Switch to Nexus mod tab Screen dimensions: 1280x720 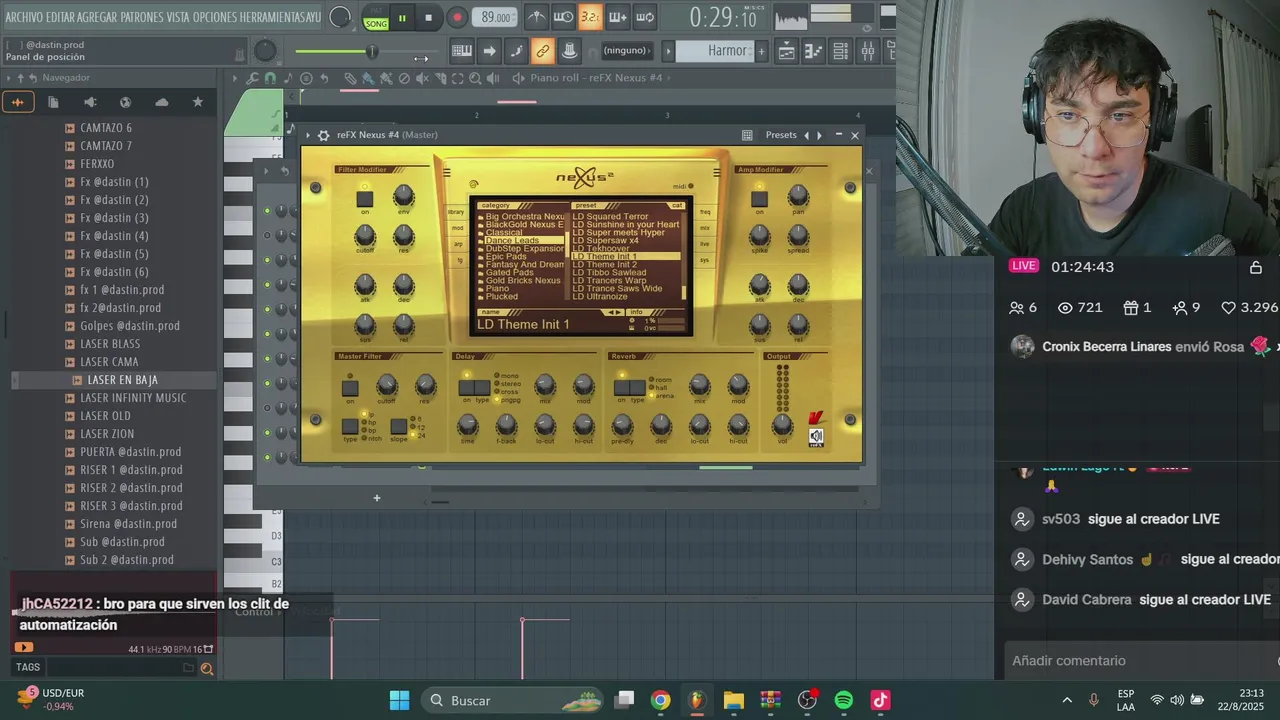[458, 228]
